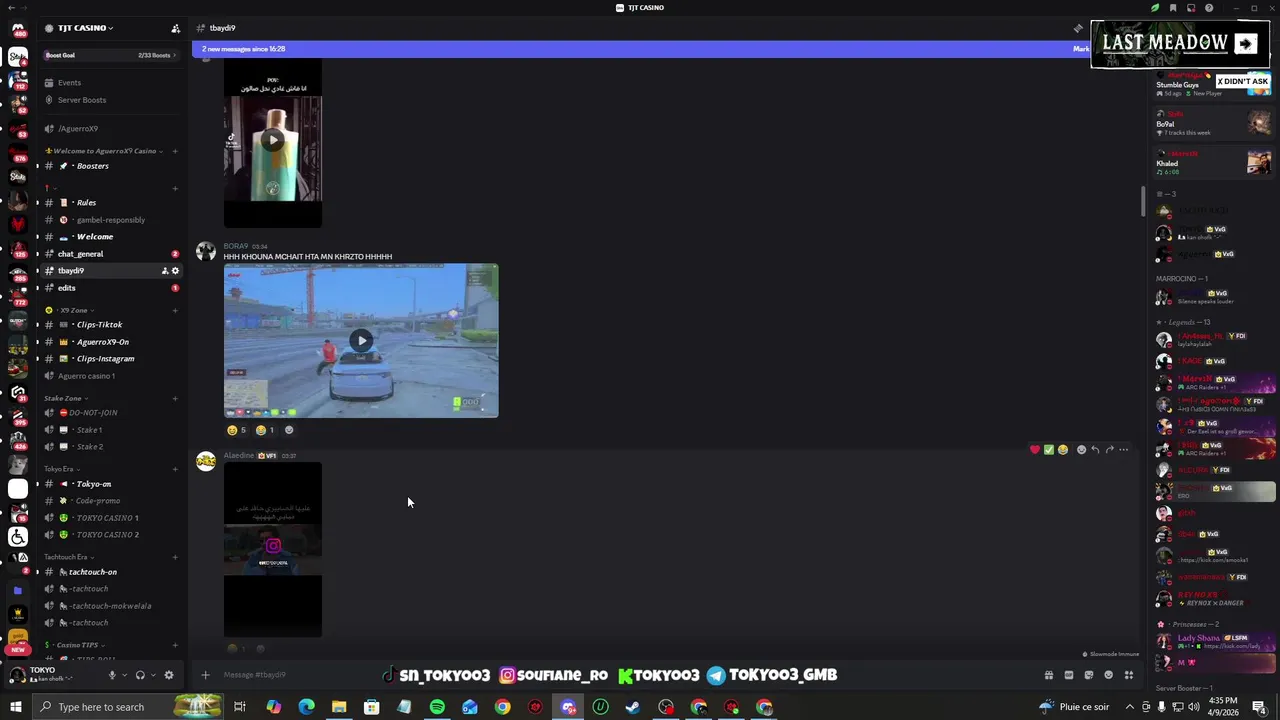Click the Windows Start button

[16, 707]
